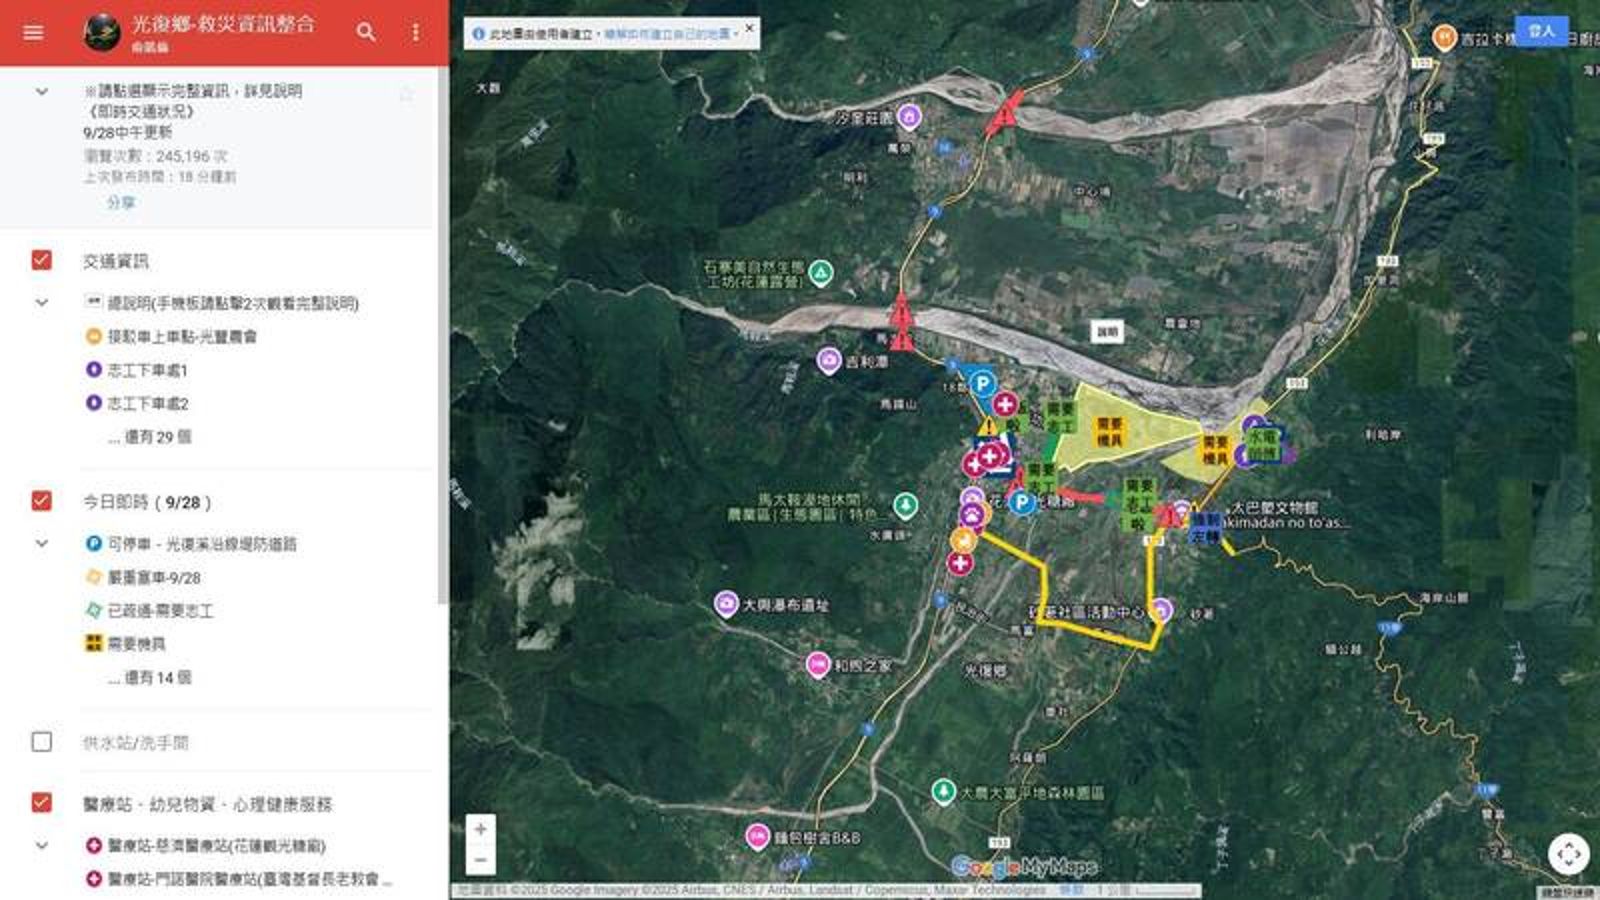Click the 吉利潭 purple marker on the map
Viewport: 1600px width, 900px height.
pos(829,361)
